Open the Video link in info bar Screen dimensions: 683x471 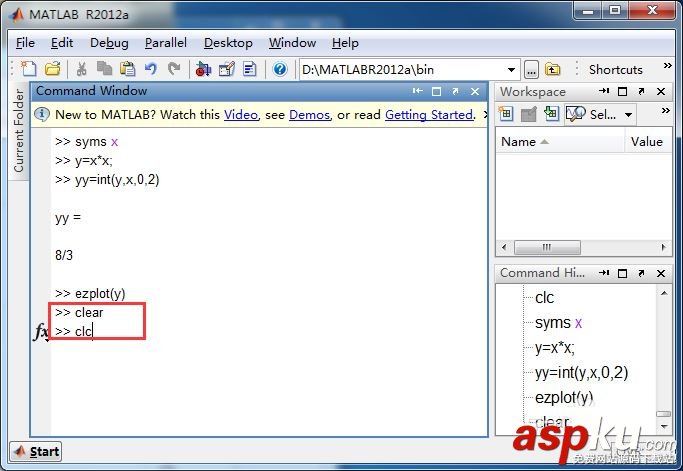click(241, 115)
